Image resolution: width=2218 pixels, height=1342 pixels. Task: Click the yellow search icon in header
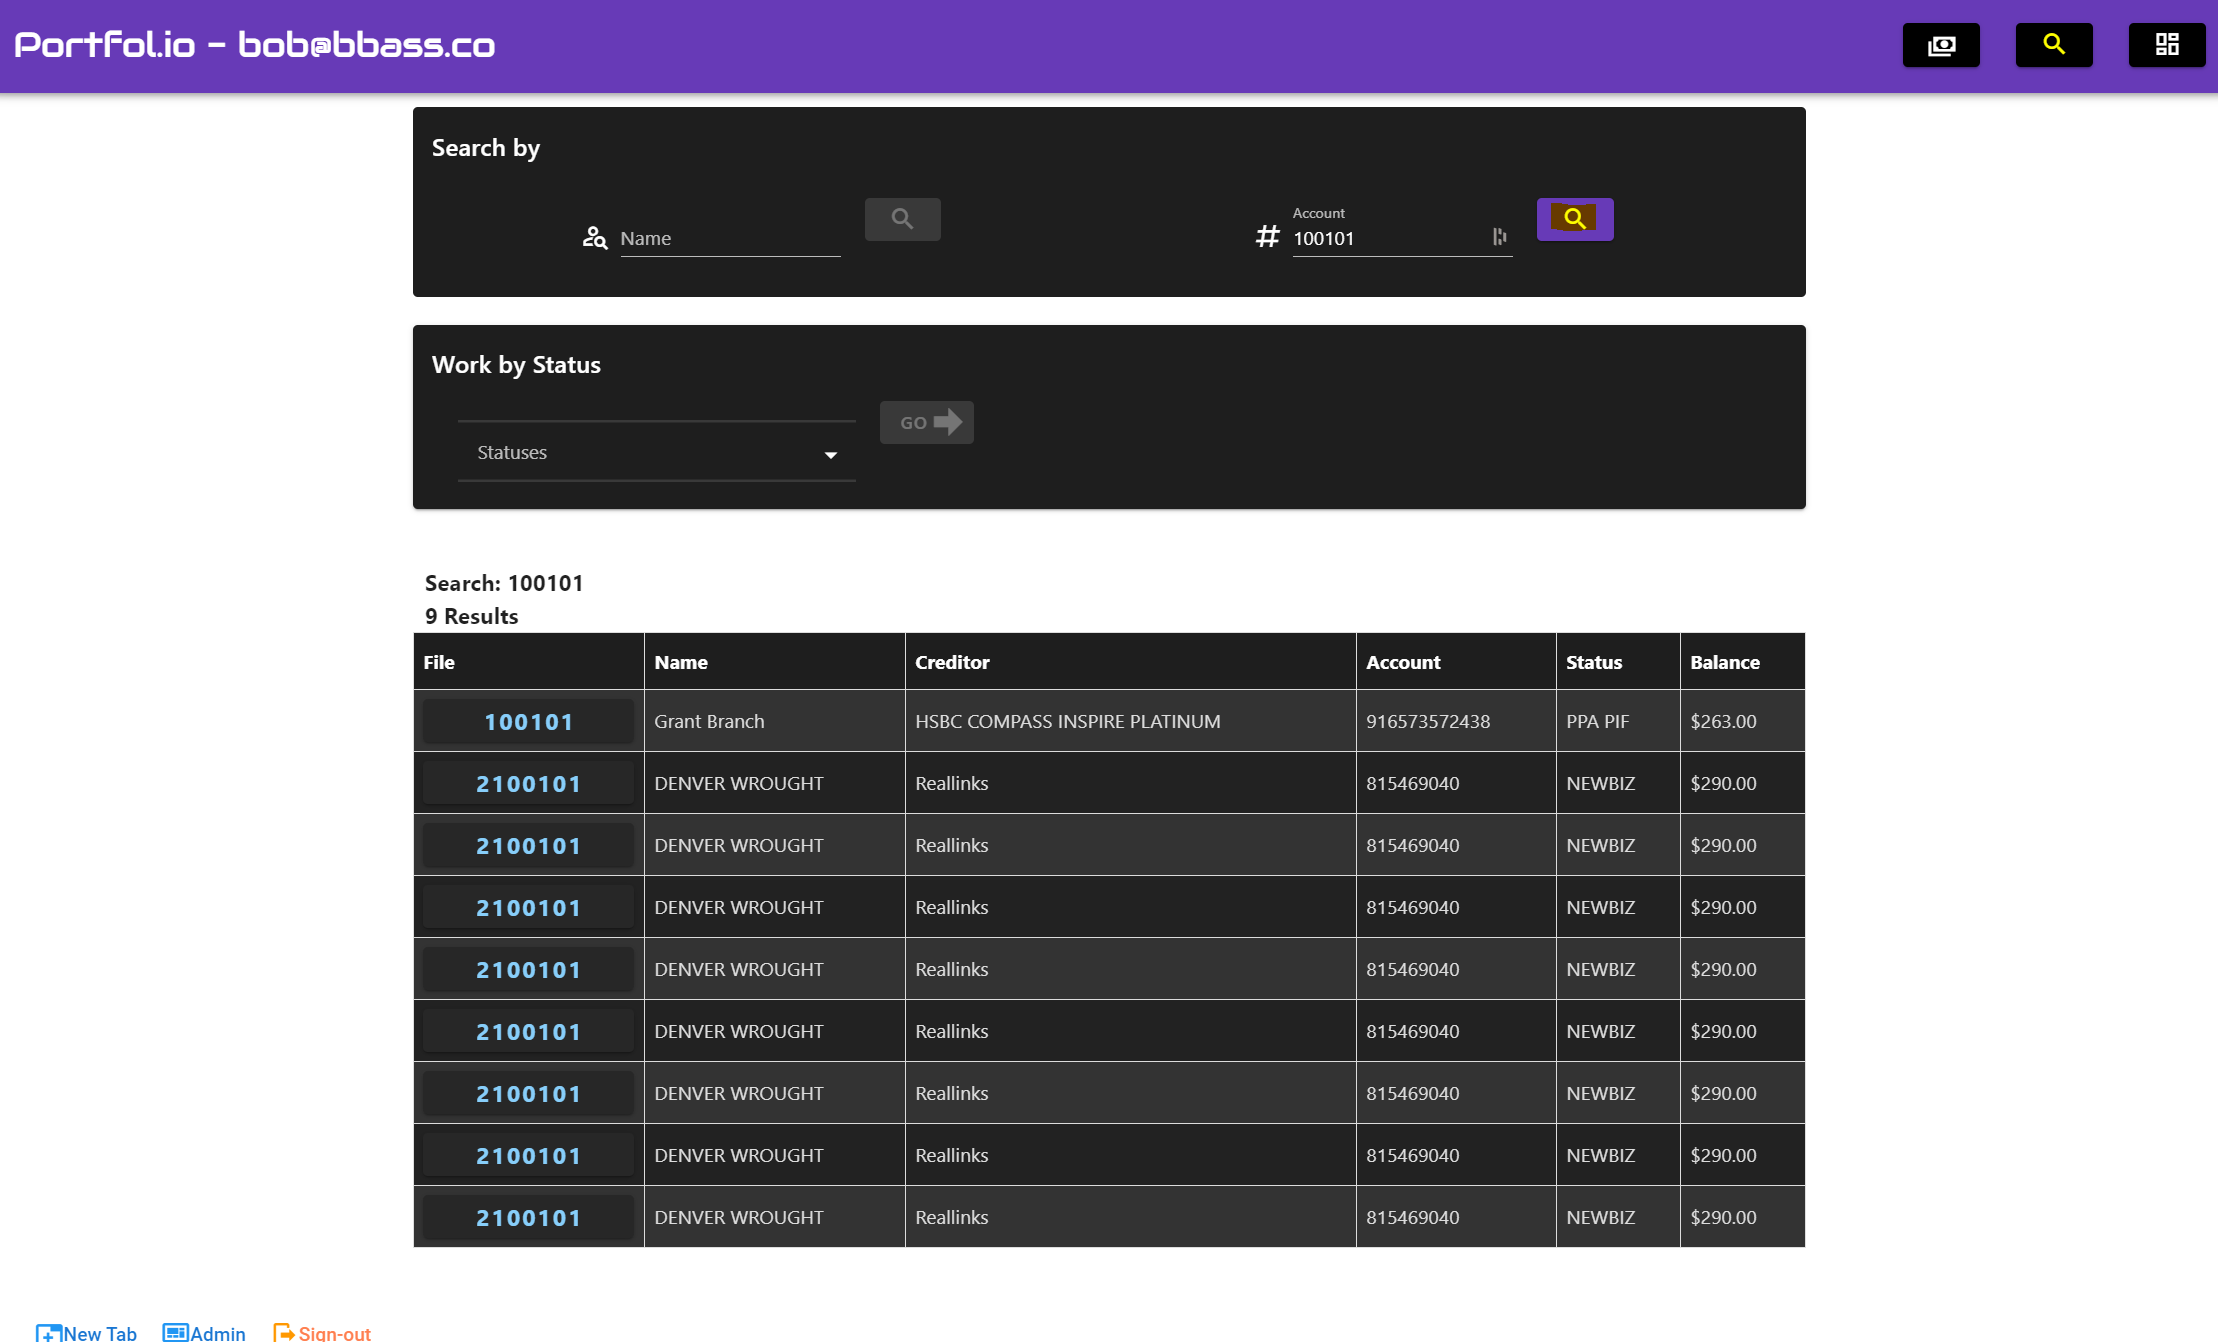click(2054, 45)
